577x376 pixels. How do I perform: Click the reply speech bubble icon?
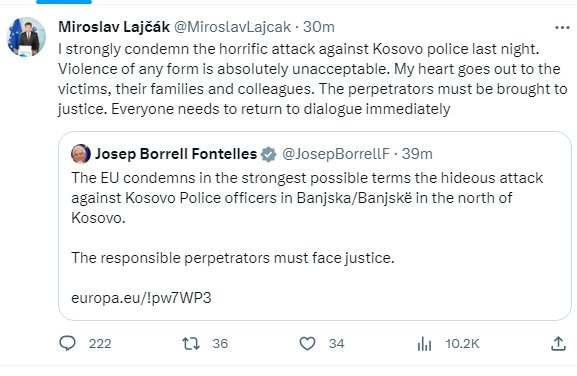67,344
